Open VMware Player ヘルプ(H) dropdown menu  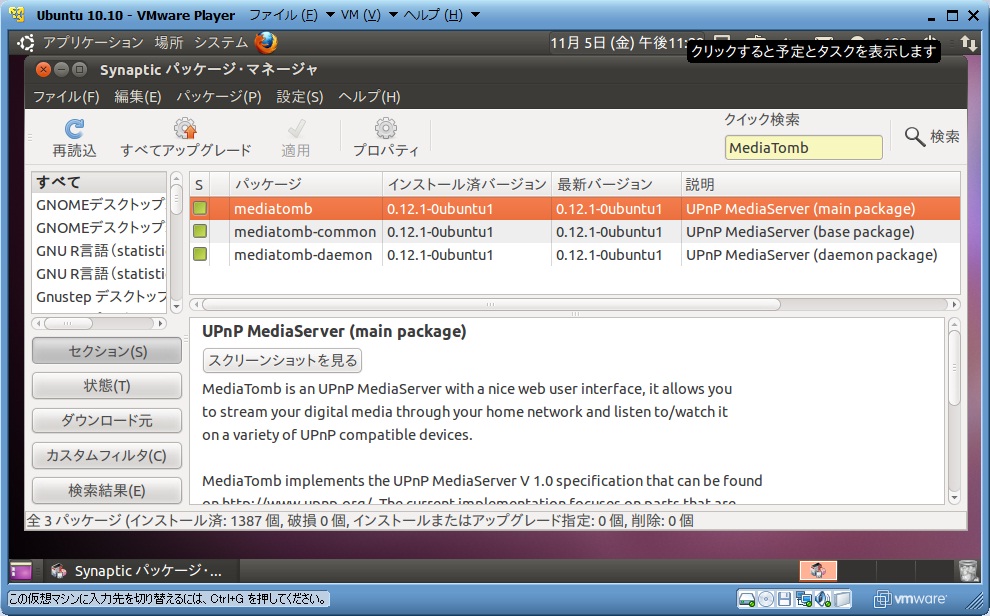pyautogui.click(x=441, y=15)
